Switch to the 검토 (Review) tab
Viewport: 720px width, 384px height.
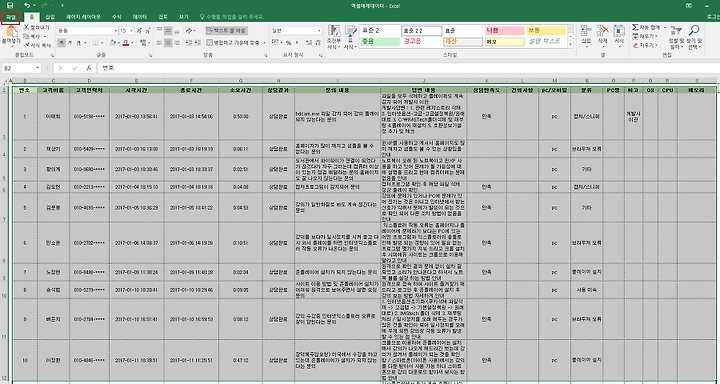(x=163, y=17)
